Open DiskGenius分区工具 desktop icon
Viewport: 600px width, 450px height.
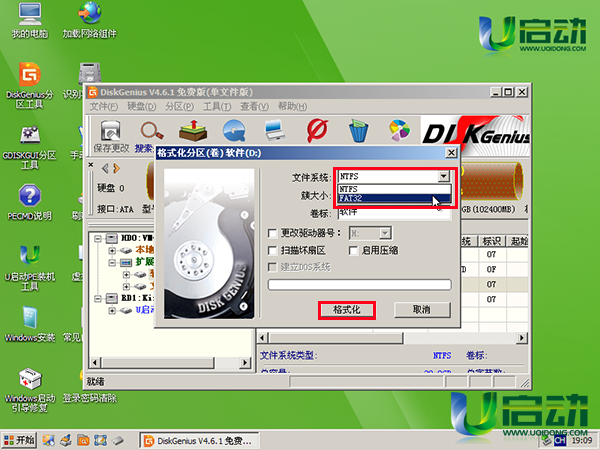pyautogui.click(x=29, y=86)
